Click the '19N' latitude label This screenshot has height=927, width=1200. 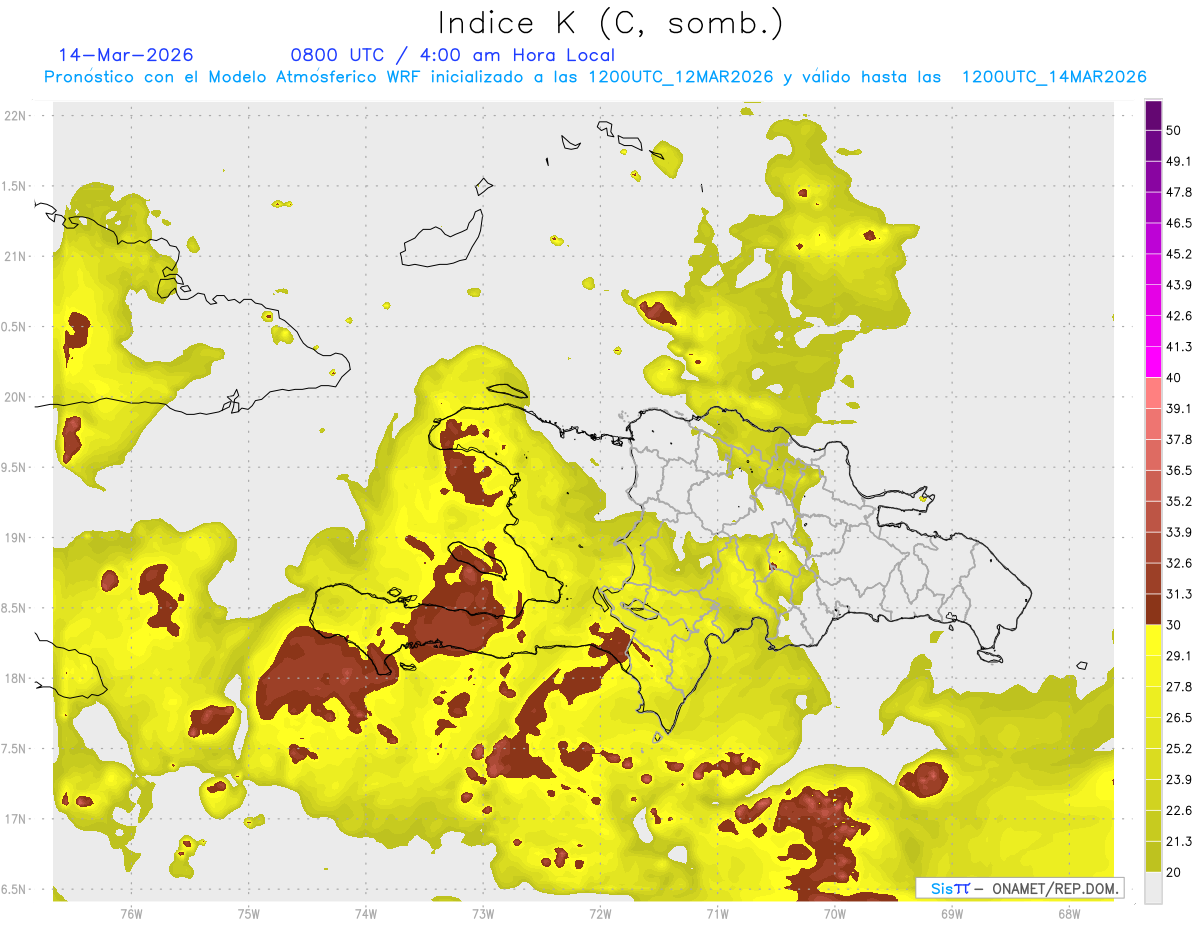[17, 538]
